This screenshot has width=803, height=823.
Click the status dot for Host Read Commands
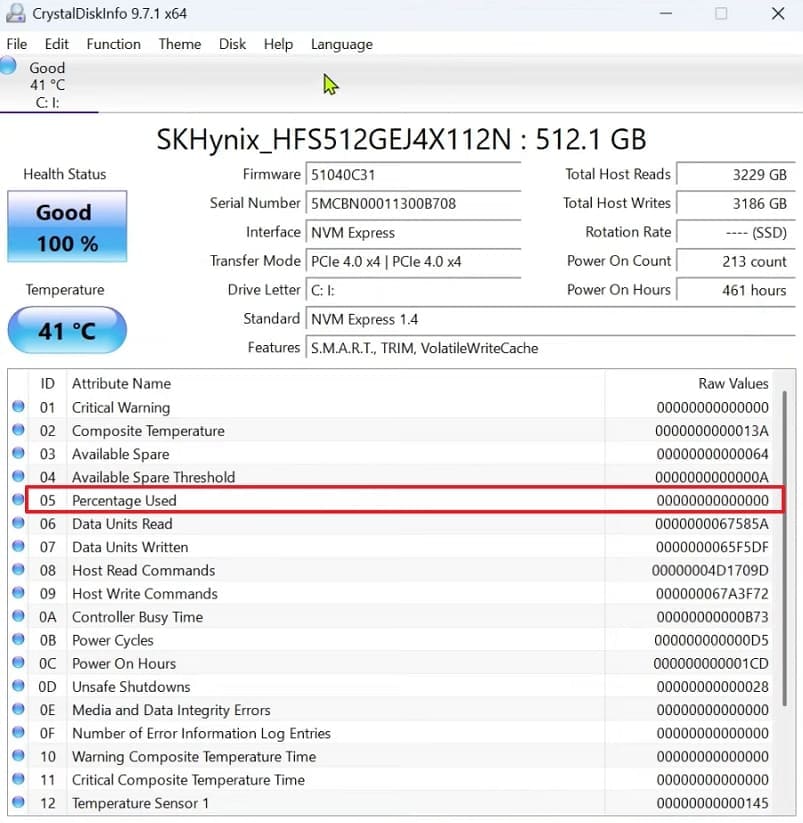click(x=18, y=569)
